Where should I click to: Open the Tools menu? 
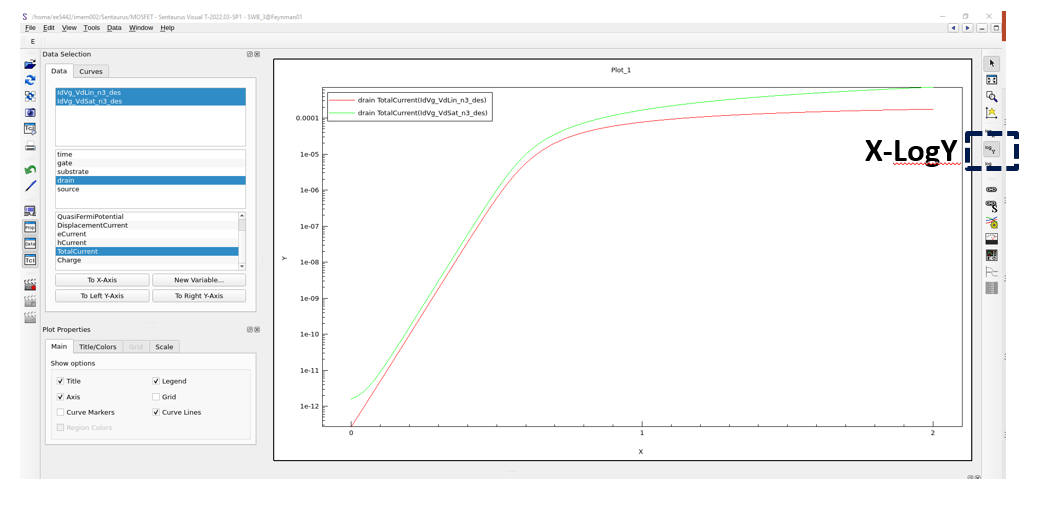91,28
